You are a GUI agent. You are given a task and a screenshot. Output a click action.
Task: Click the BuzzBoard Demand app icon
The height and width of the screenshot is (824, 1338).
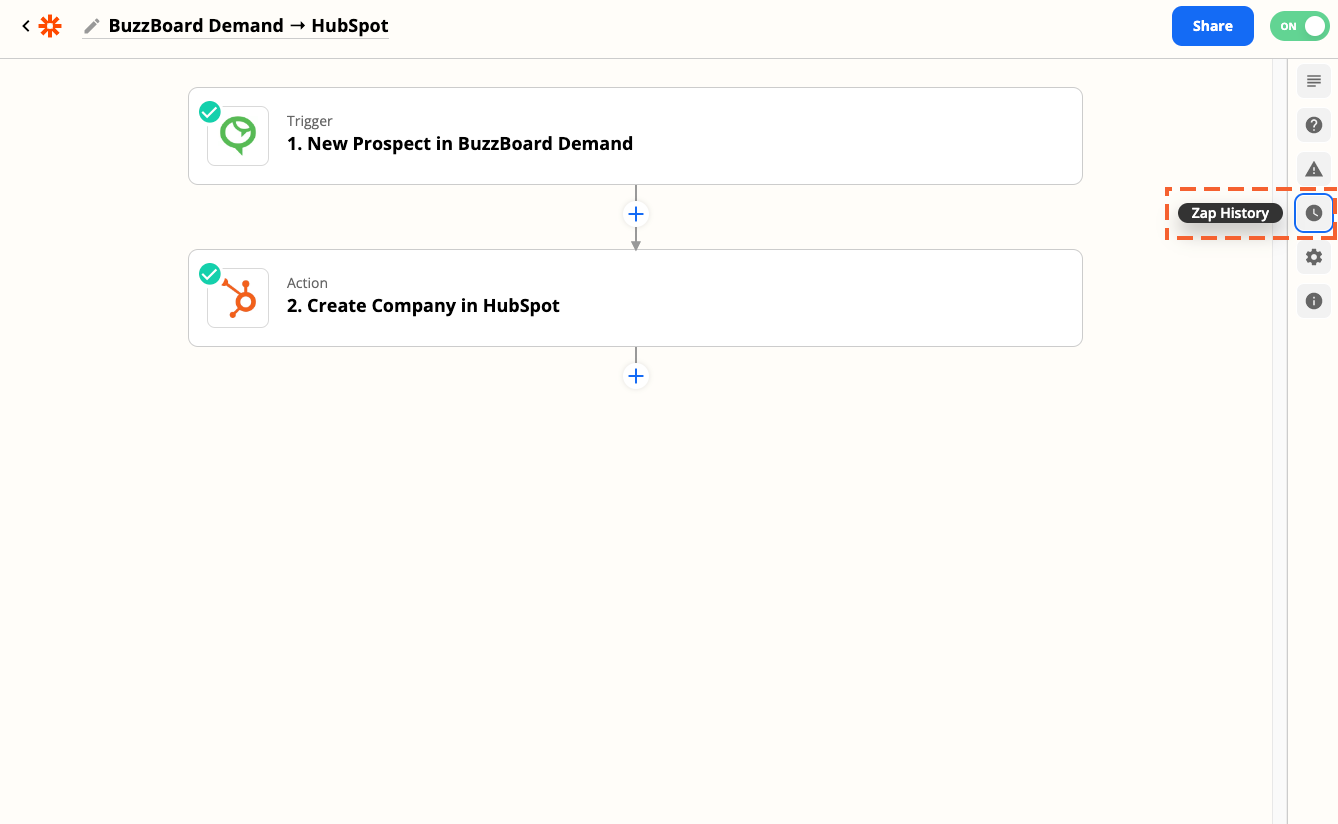238,136
